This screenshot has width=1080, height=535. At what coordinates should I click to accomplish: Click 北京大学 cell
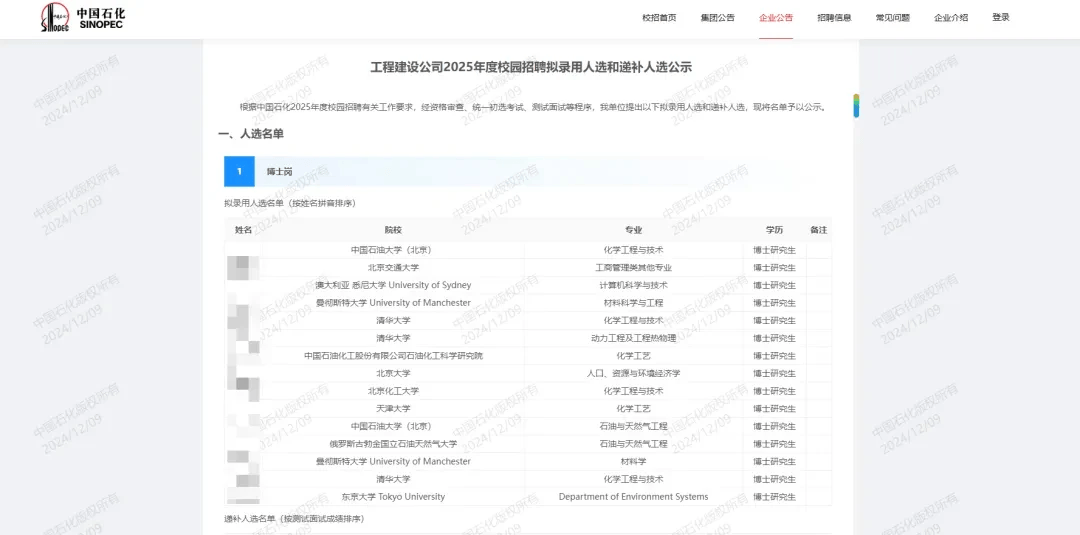(393, 373)
